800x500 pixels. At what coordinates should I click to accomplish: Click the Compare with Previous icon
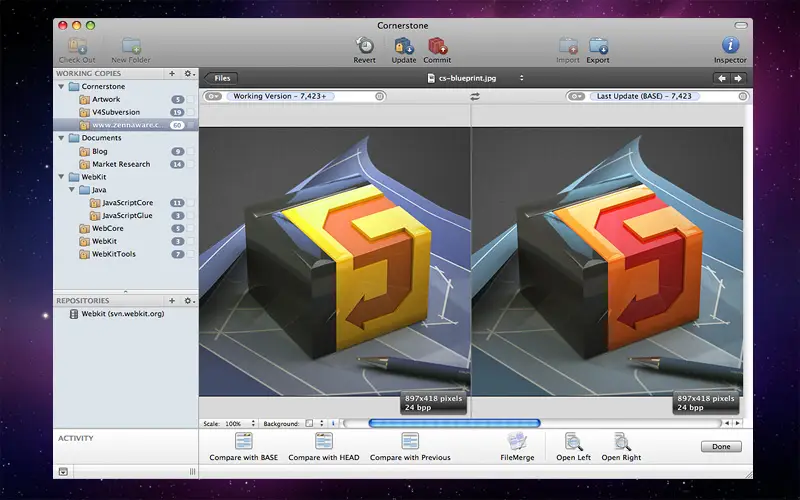[410, 441]
